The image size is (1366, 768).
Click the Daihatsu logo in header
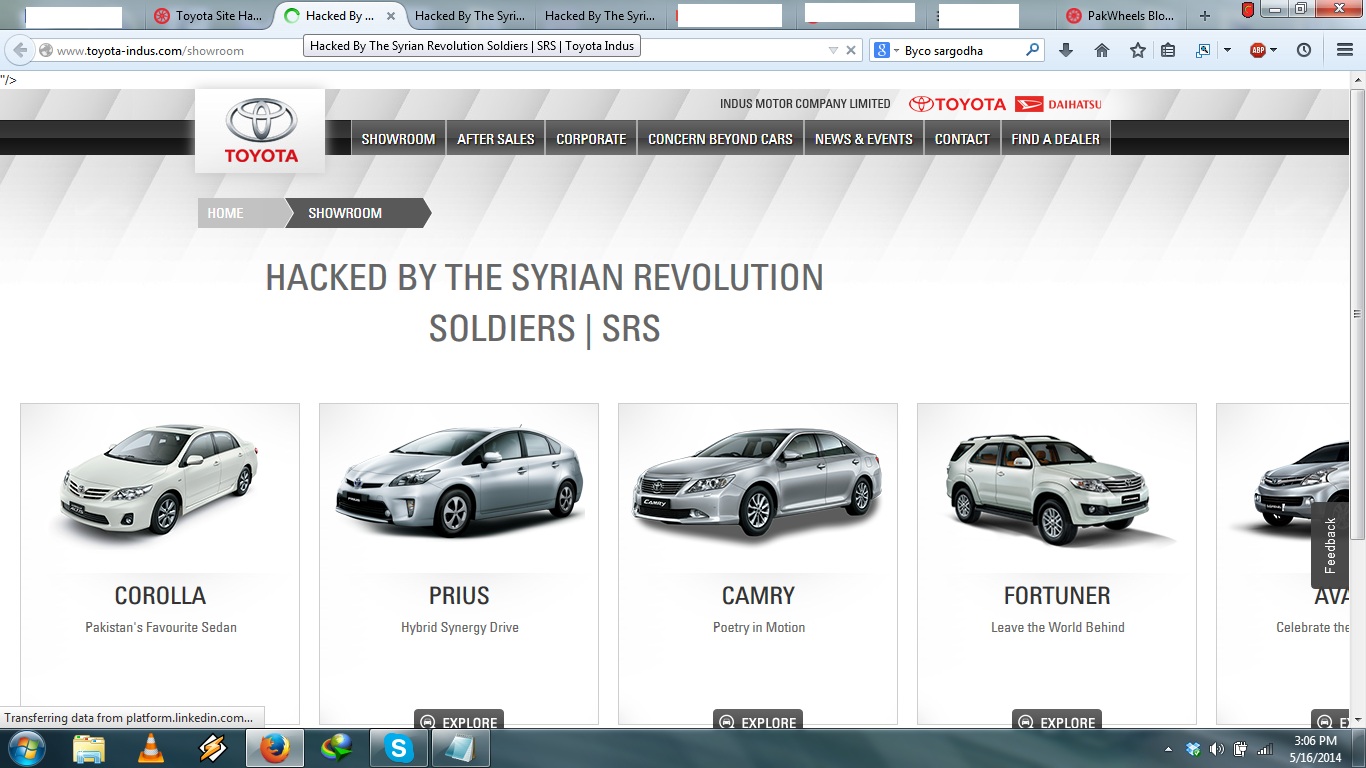pos(1058,104)
